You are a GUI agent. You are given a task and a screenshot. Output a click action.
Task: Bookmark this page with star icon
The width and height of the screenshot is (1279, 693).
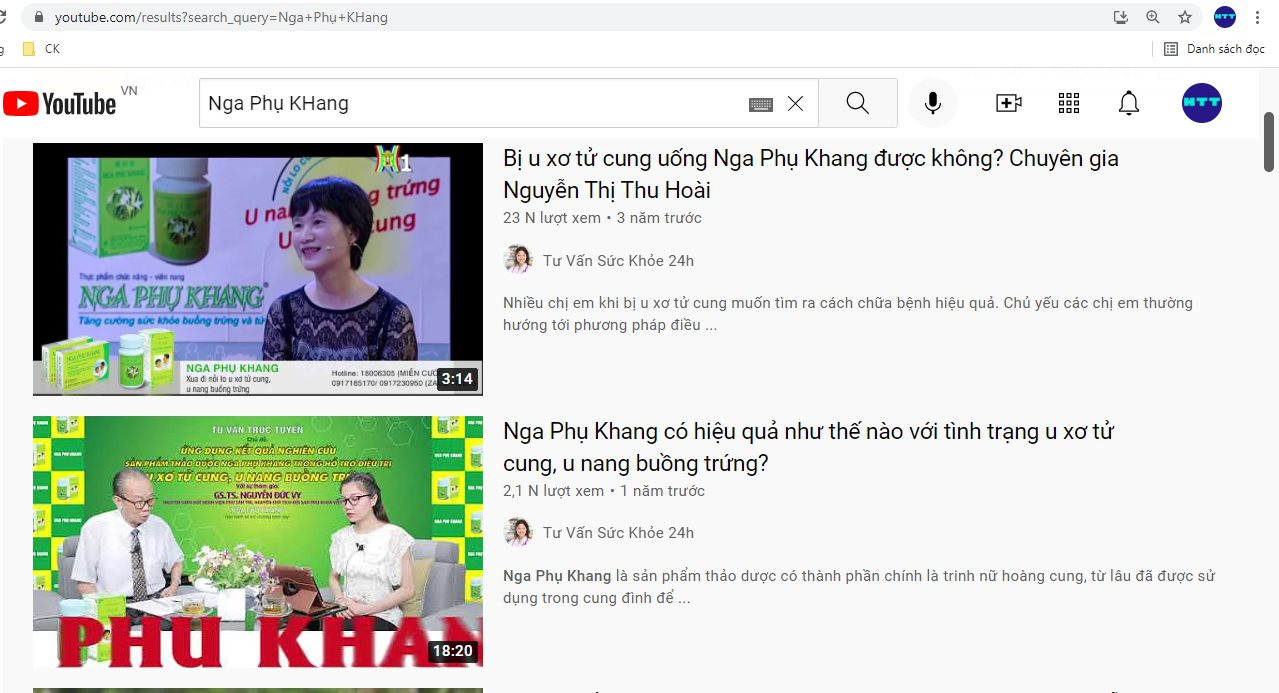coord(1185,17)
